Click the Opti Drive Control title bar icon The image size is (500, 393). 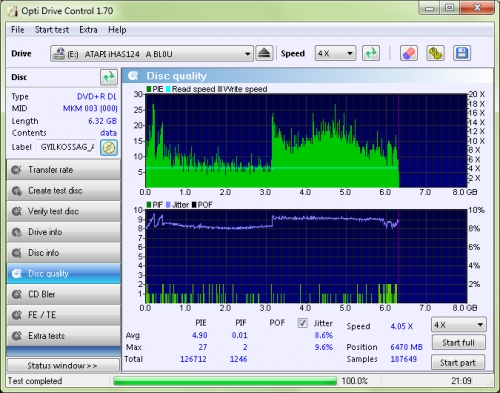[12, 11]
